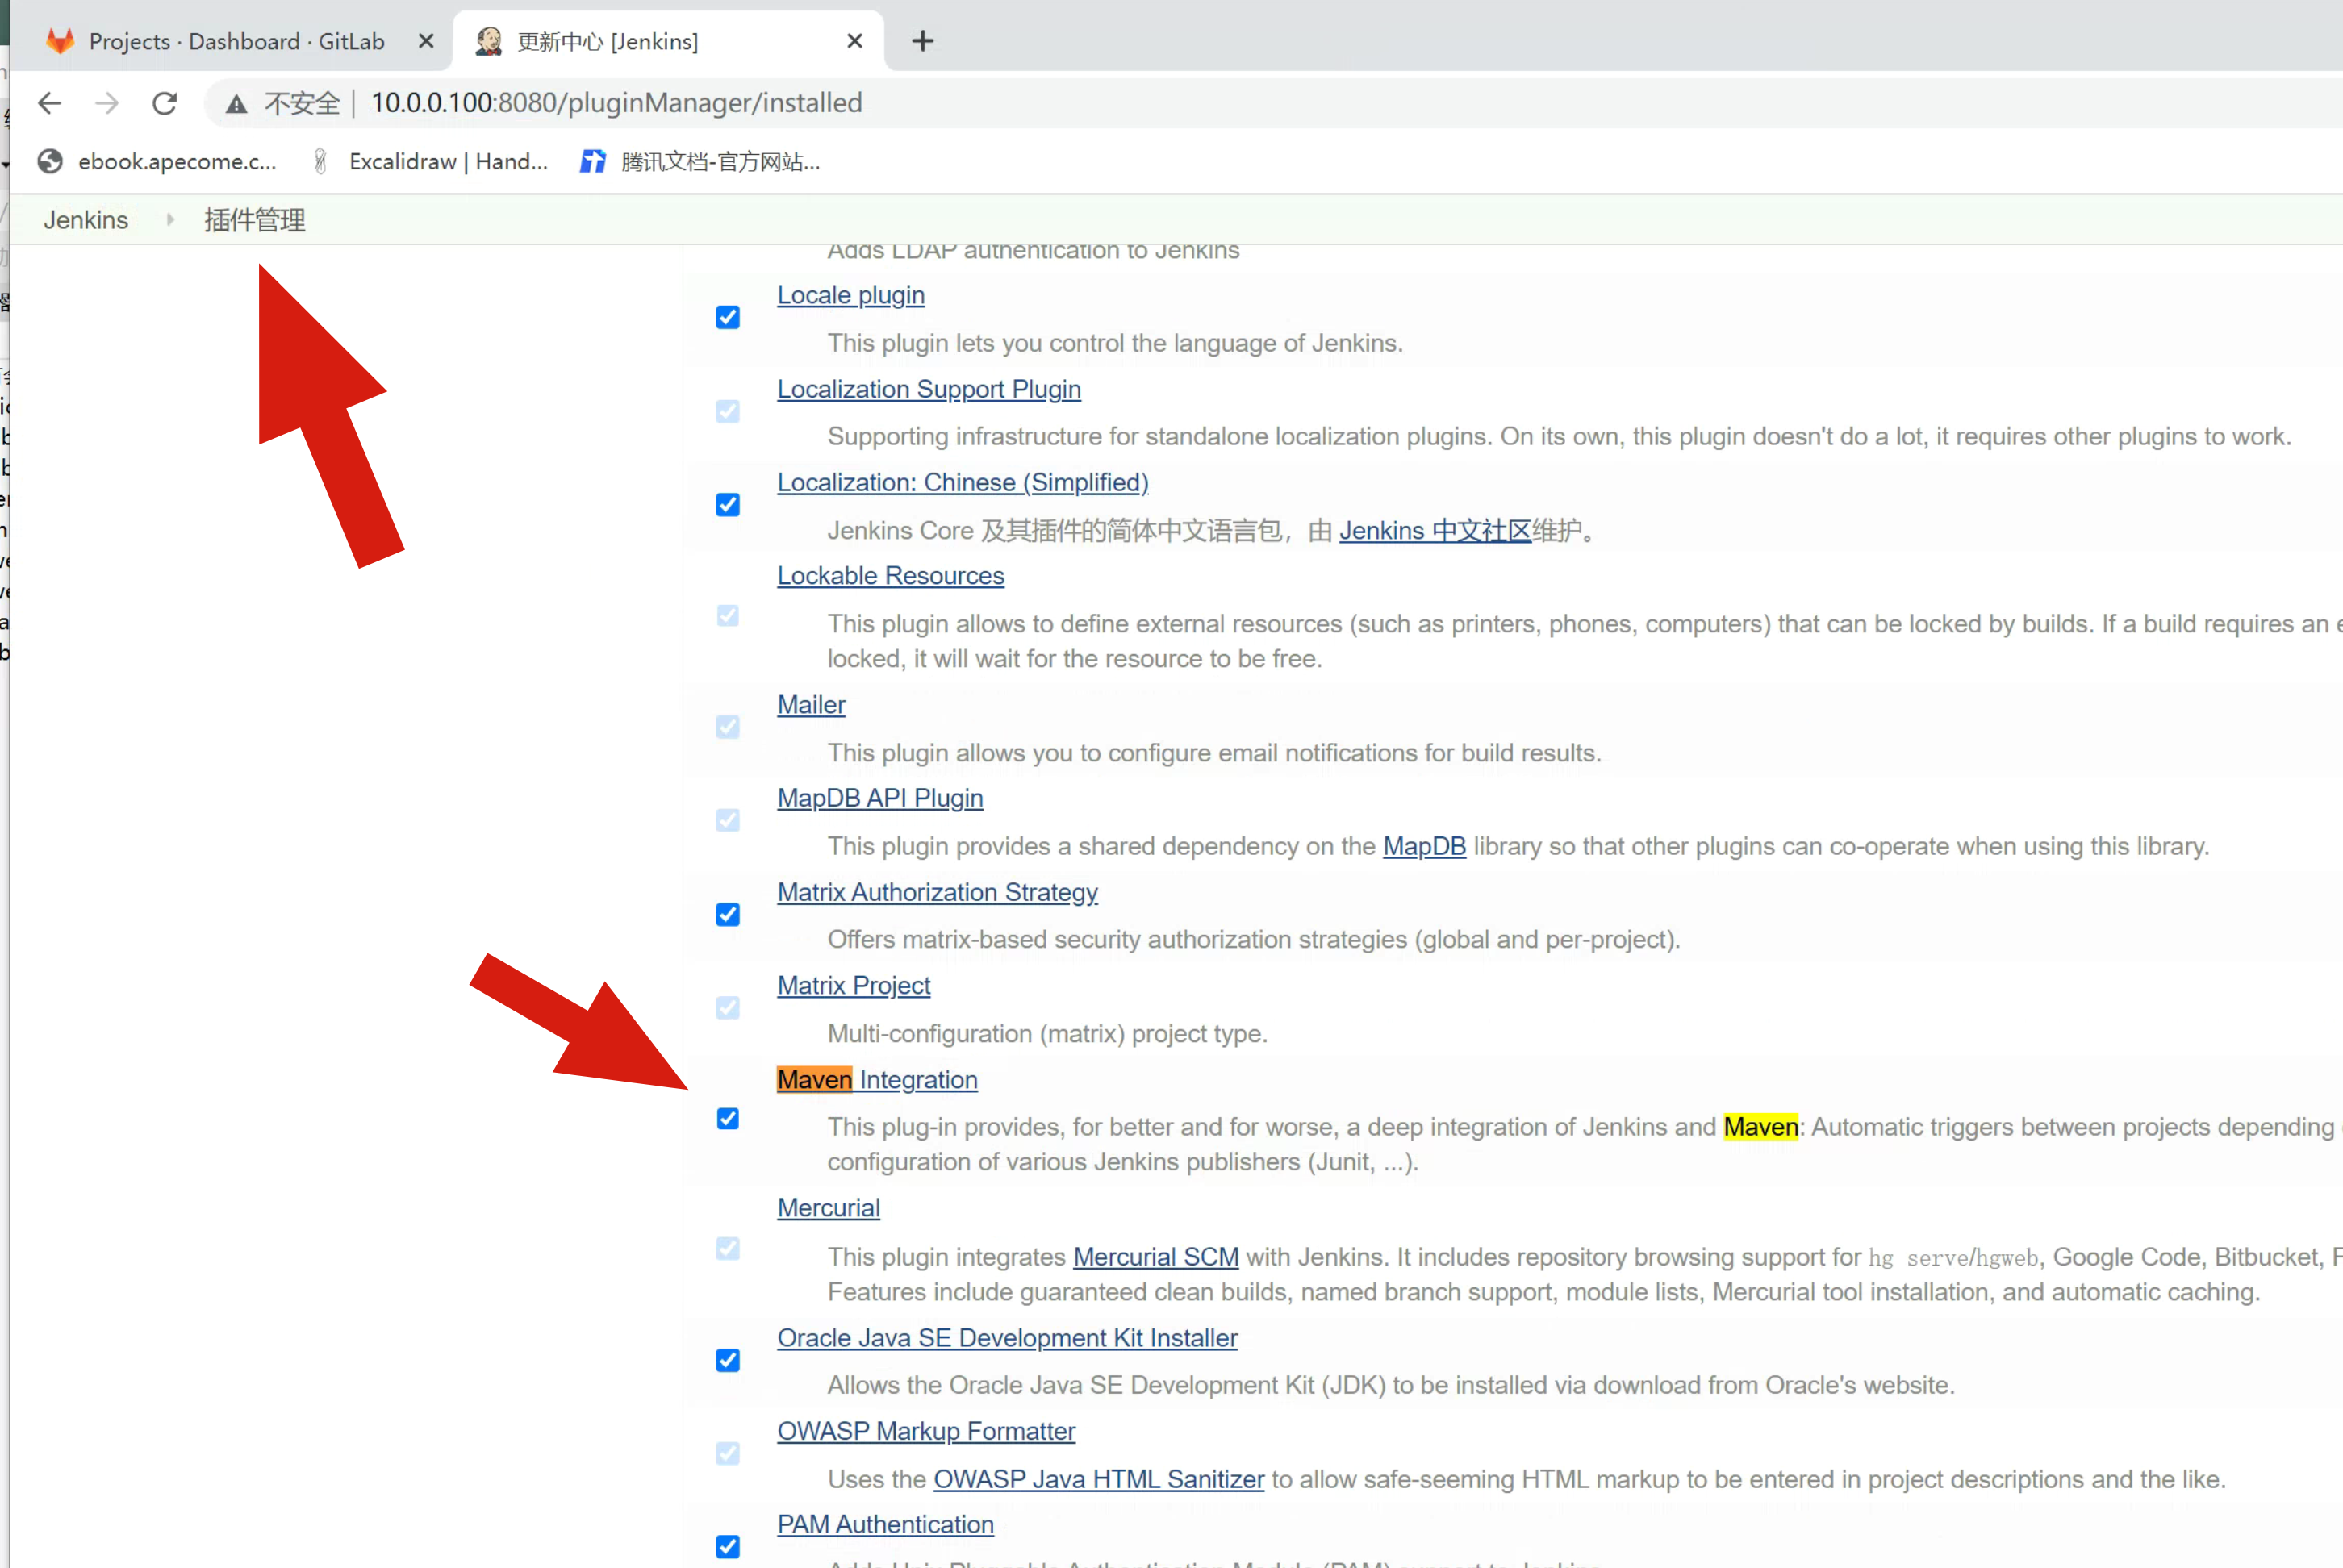The width and height of the screenshot is (2343, 1568).
Task: Open the Maven Integration plugin link
Action: [877, 1080]
